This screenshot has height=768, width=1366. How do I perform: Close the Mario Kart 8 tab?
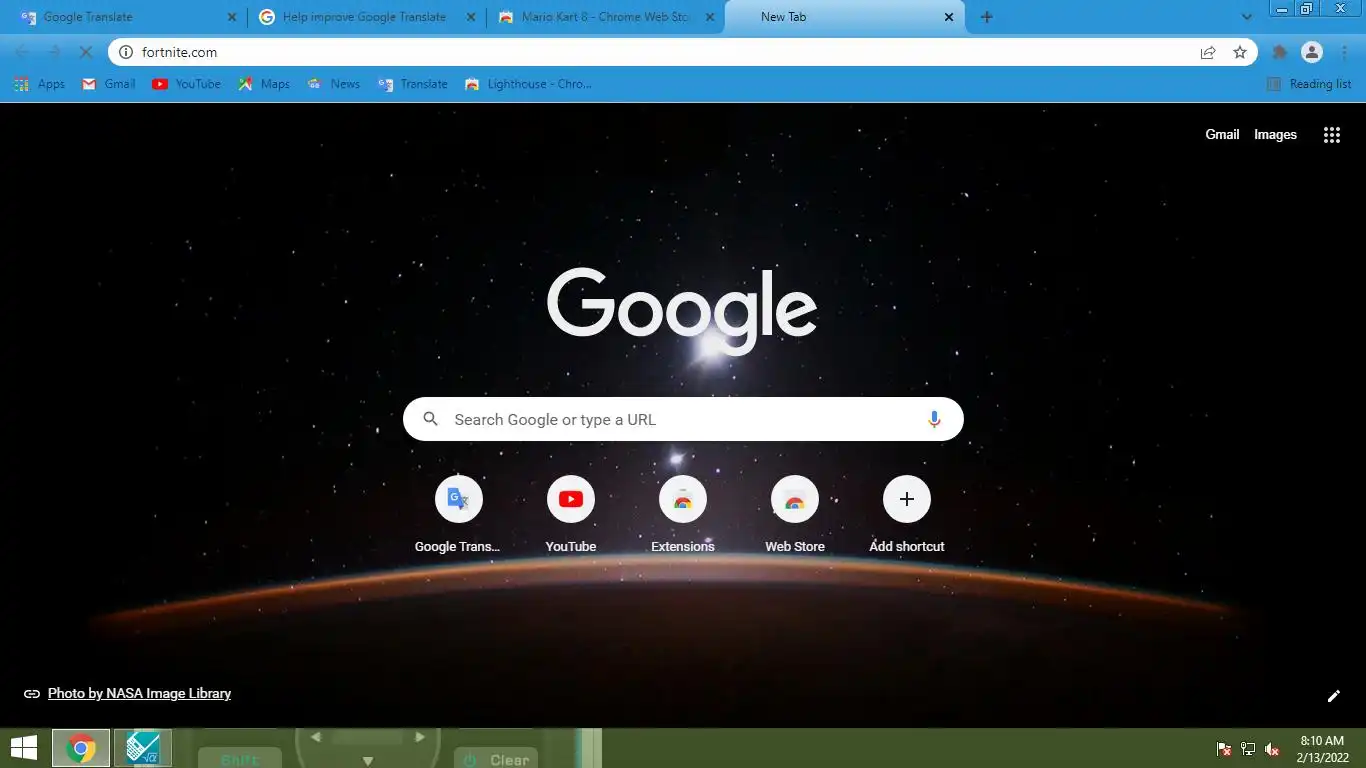pos(710,17)
